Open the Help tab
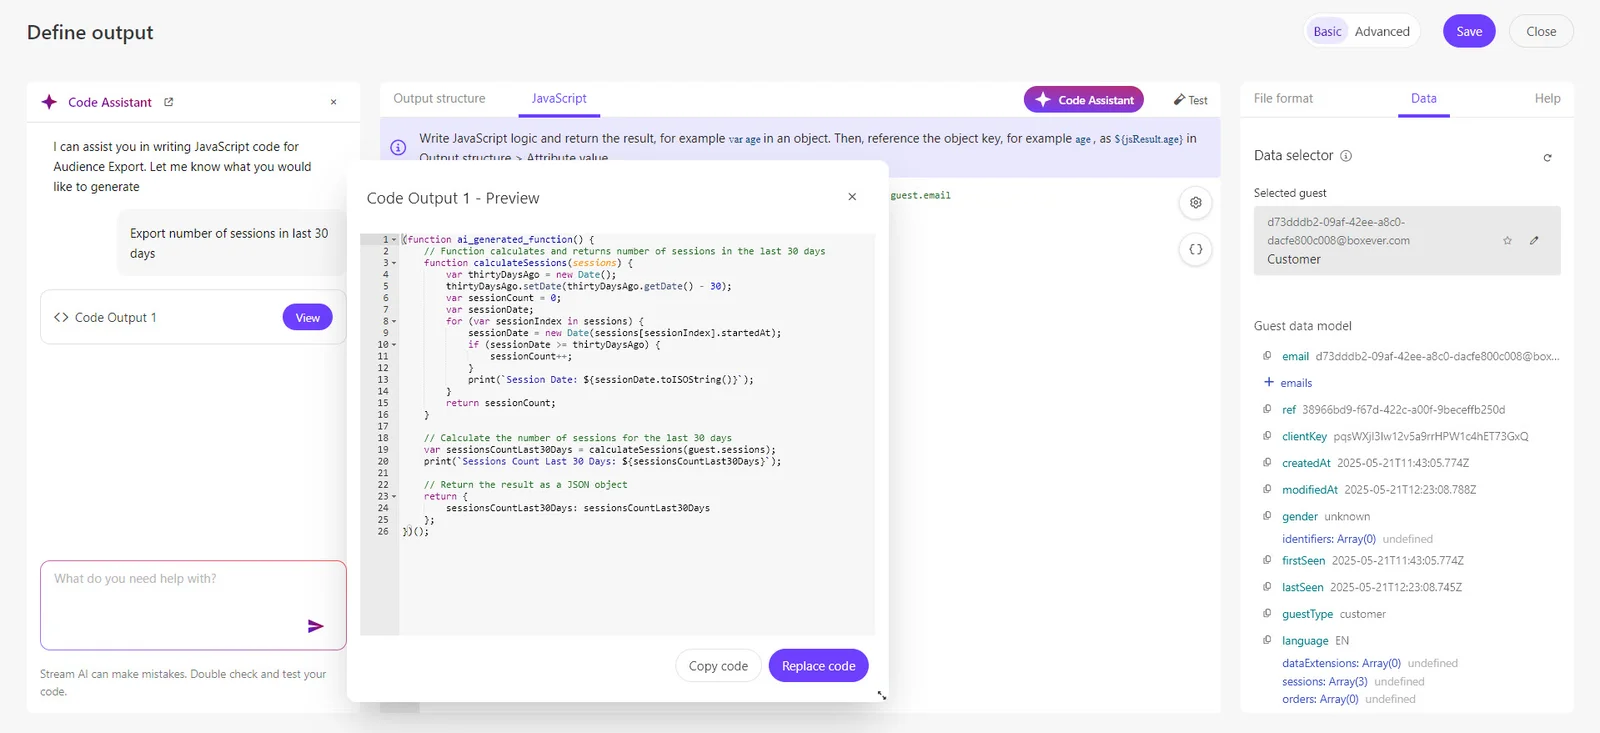Viewport: 1600px width, 733px height. point(1547,99)
